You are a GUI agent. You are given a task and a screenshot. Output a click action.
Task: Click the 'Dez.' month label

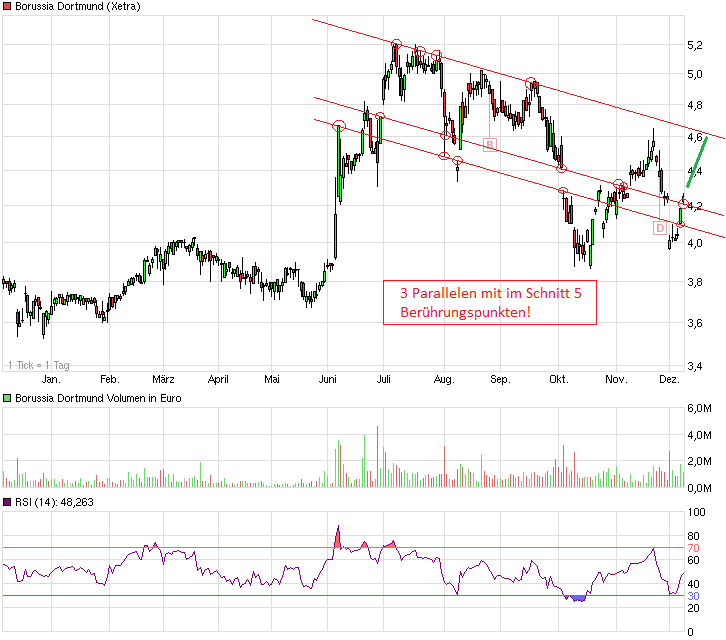(670, 379)
